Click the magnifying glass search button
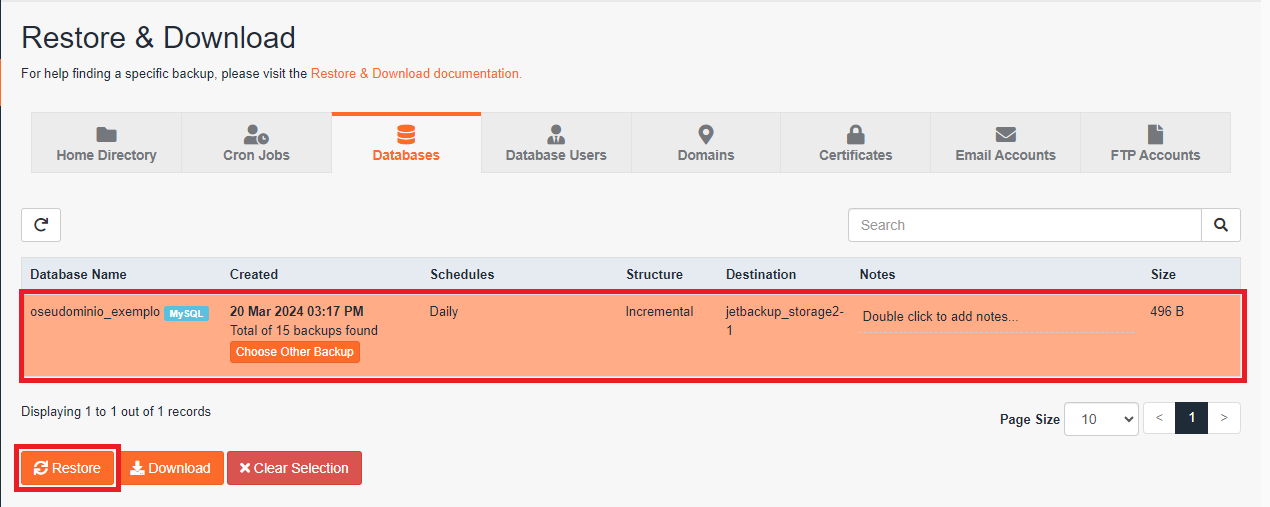The width and height of the screenshot is (1270, 507). (1220, 225)
